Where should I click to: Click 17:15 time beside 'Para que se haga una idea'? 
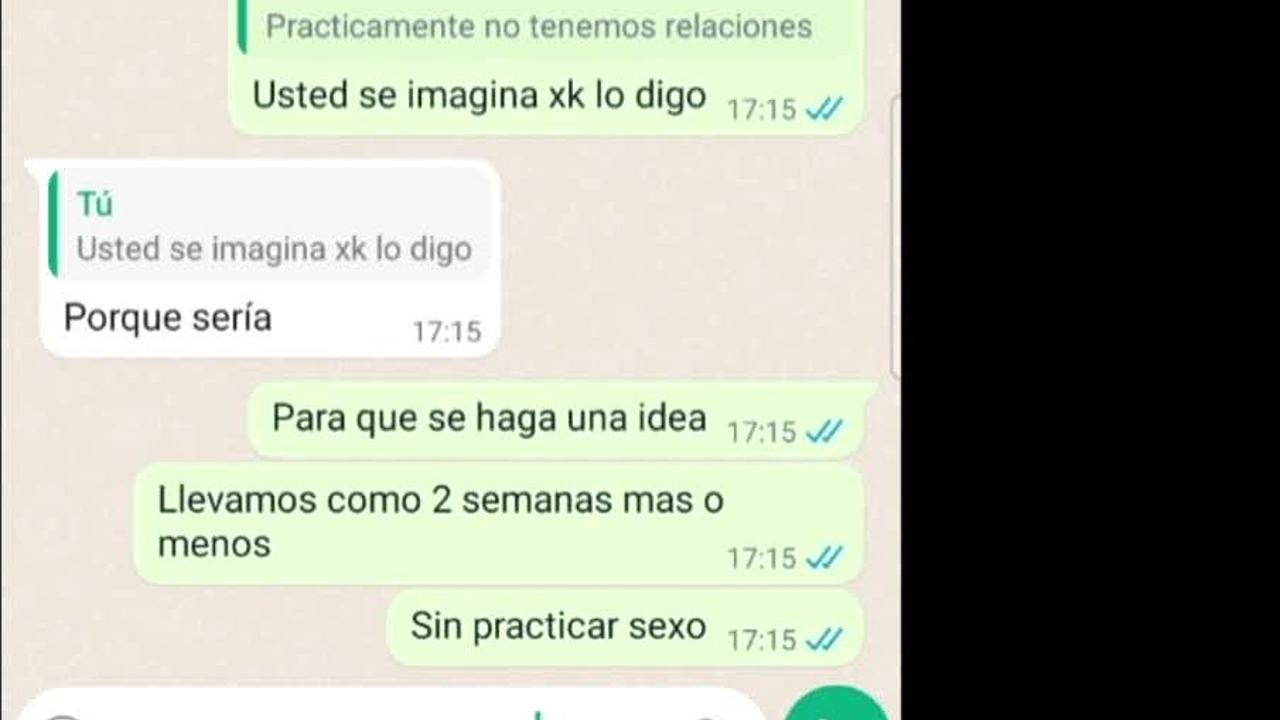click(x=762, y=432)
